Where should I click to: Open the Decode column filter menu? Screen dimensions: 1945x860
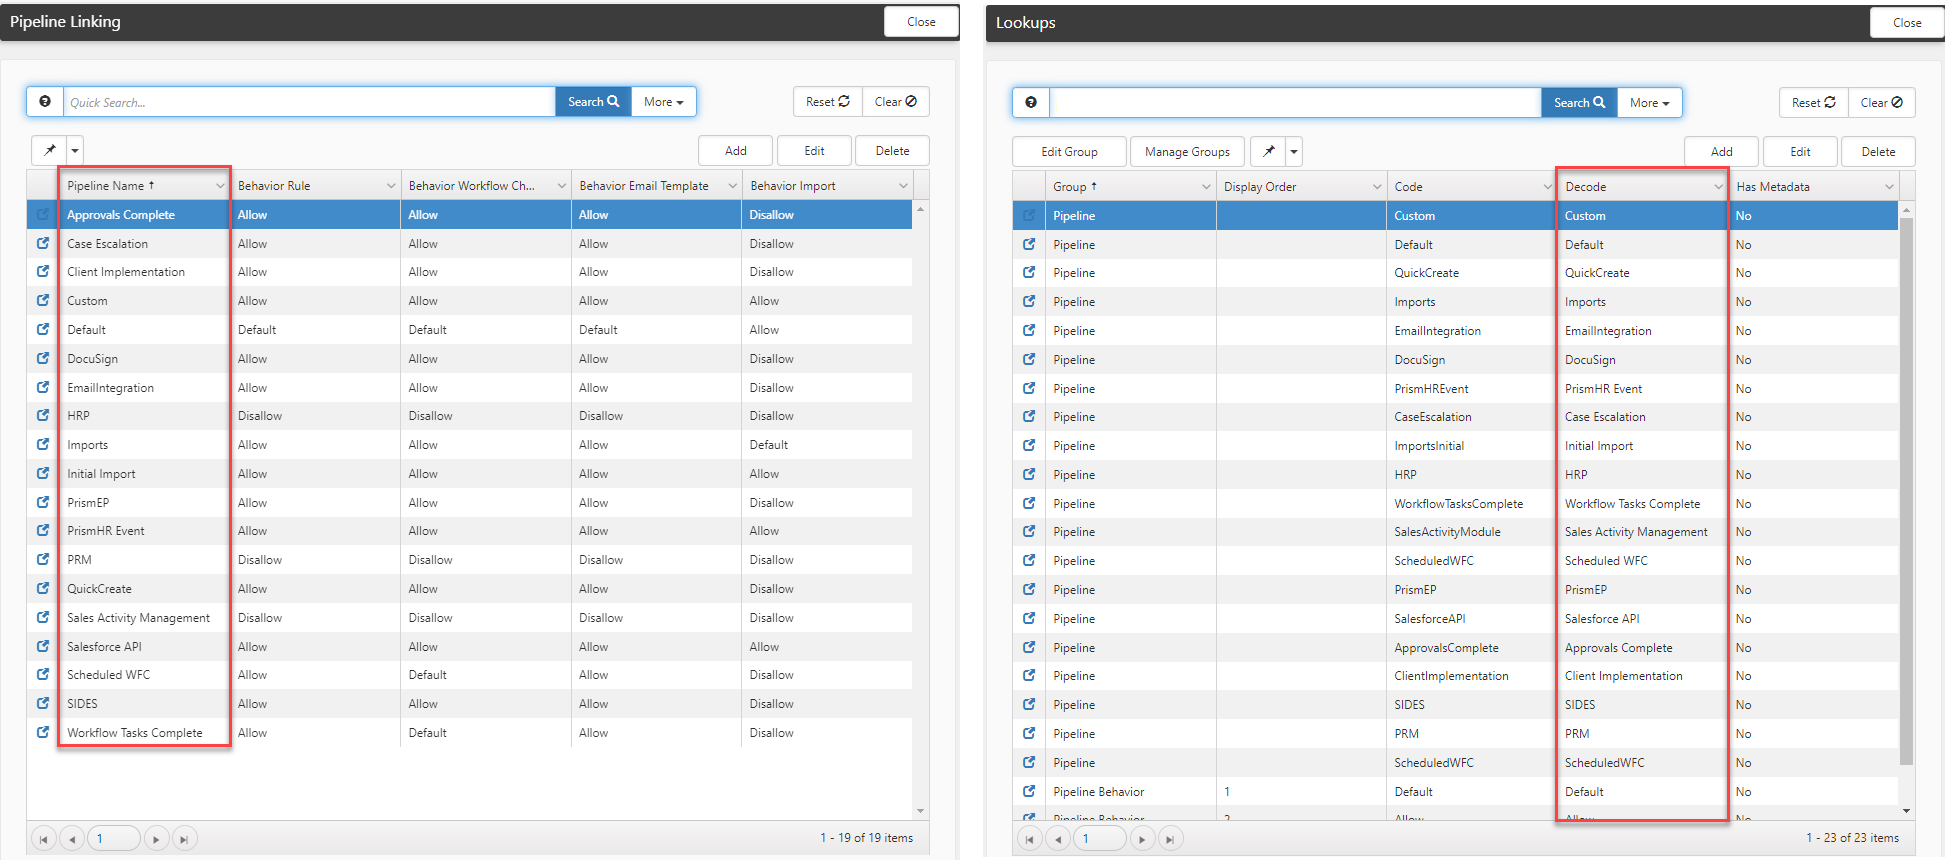point(1718,187)
